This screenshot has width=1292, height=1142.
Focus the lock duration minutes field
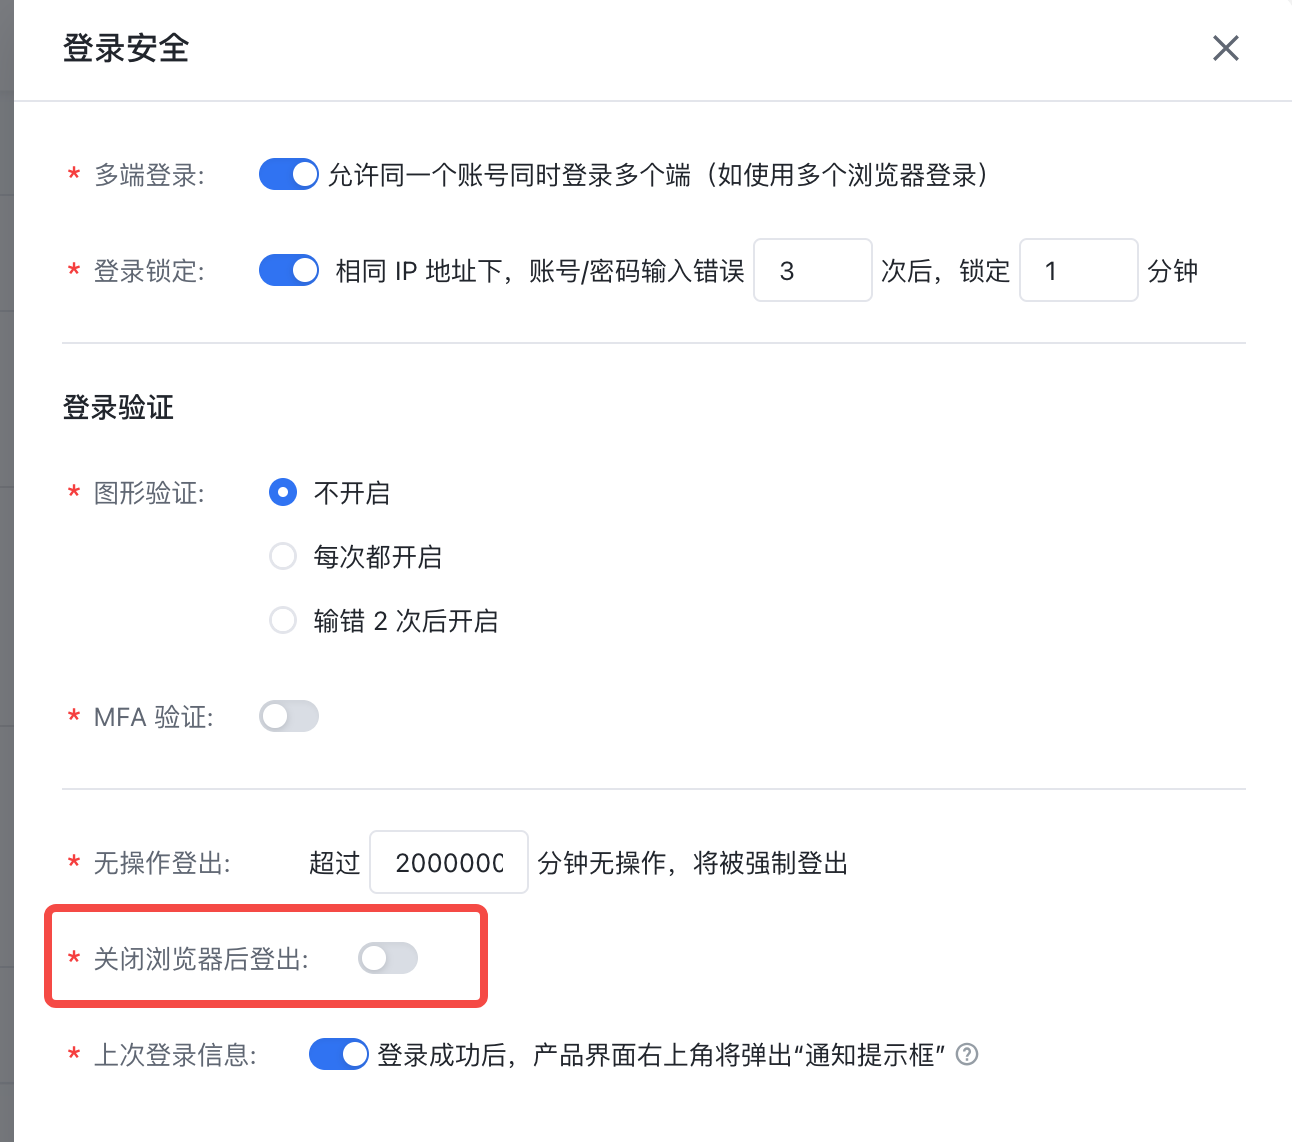1078,270
